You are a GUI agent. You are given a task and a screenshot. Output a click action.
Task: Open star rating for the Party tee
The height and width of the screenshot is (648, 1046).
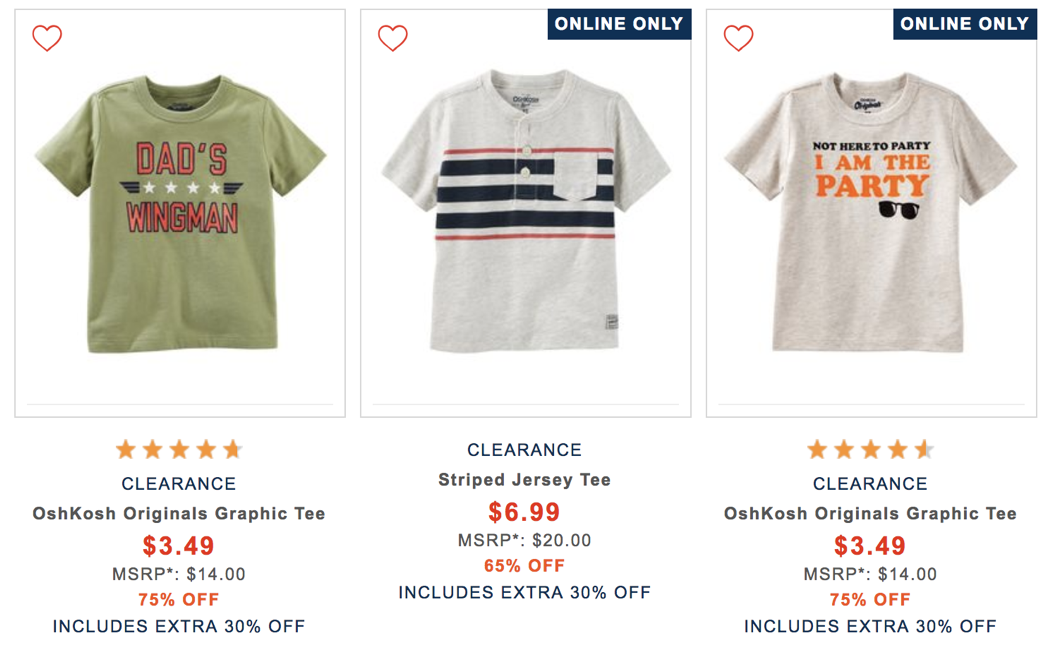pos(870,449)
